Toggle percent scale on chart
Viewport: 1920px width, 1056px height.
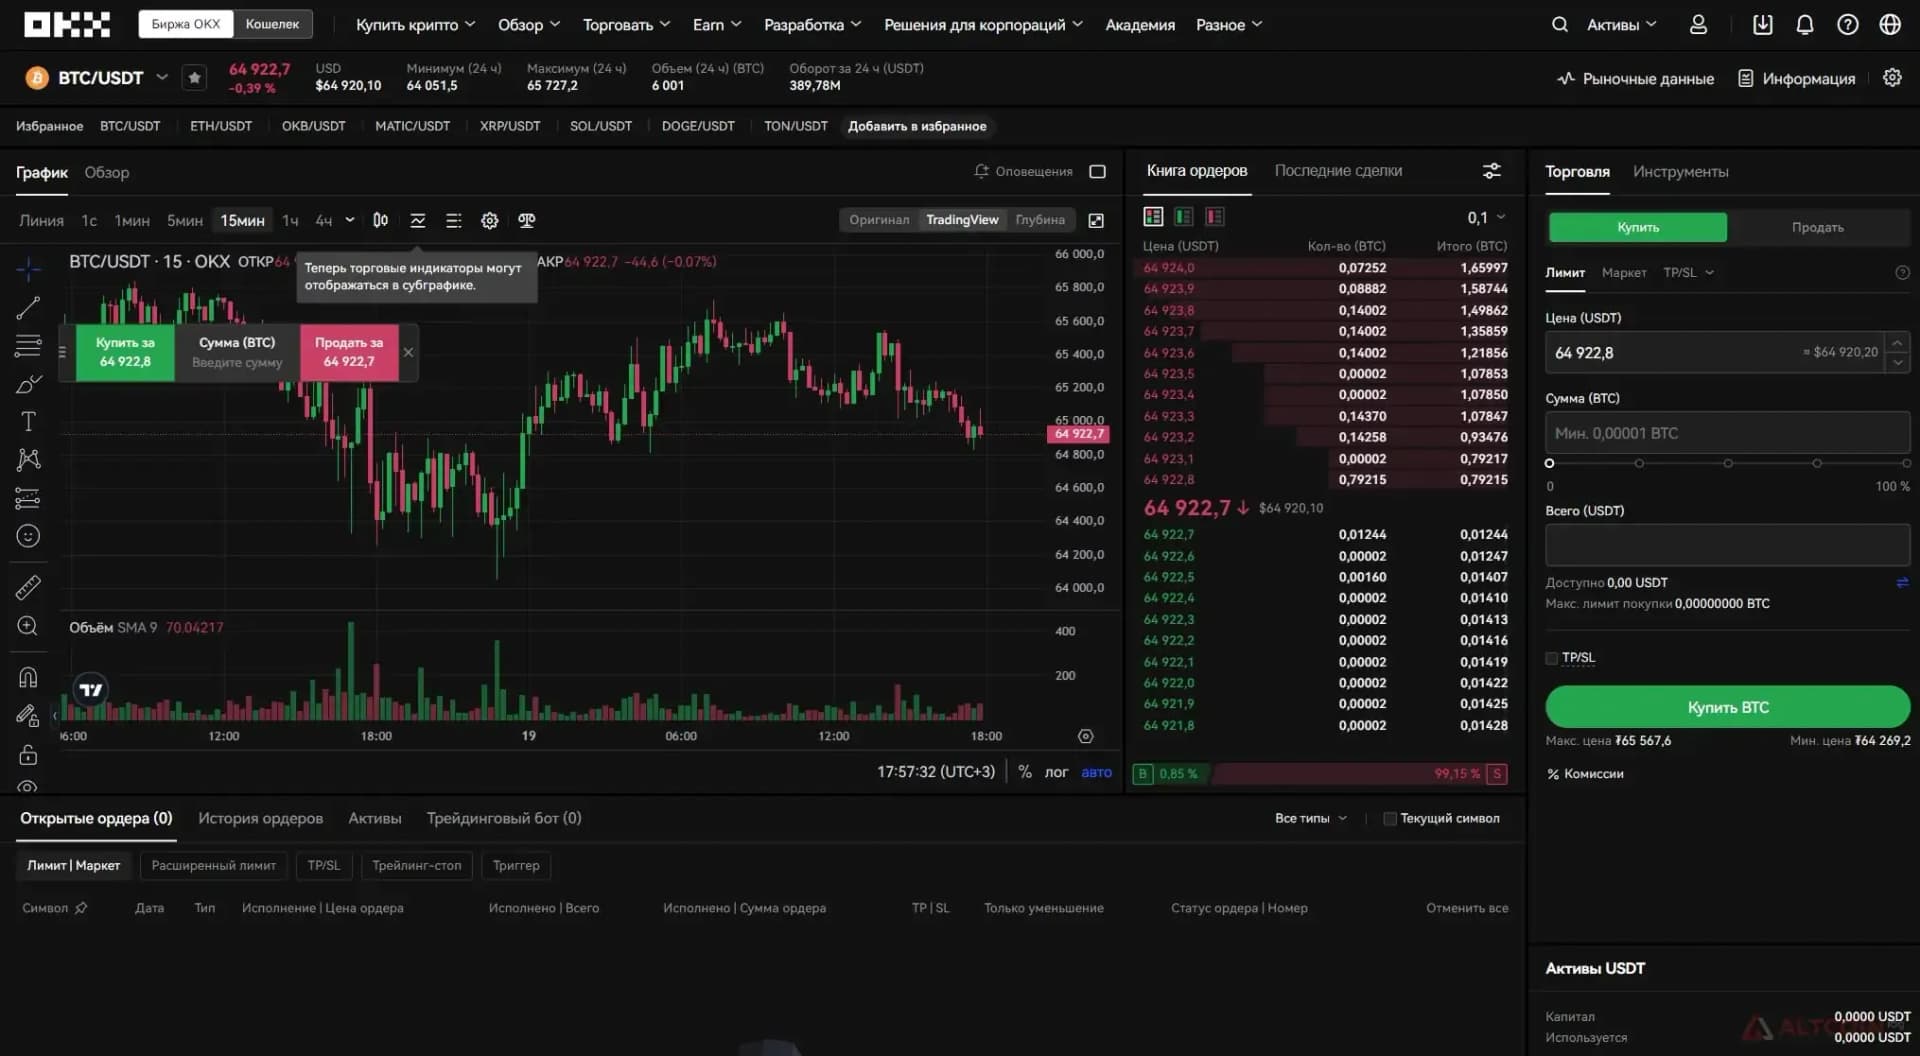click(1024, 772)
